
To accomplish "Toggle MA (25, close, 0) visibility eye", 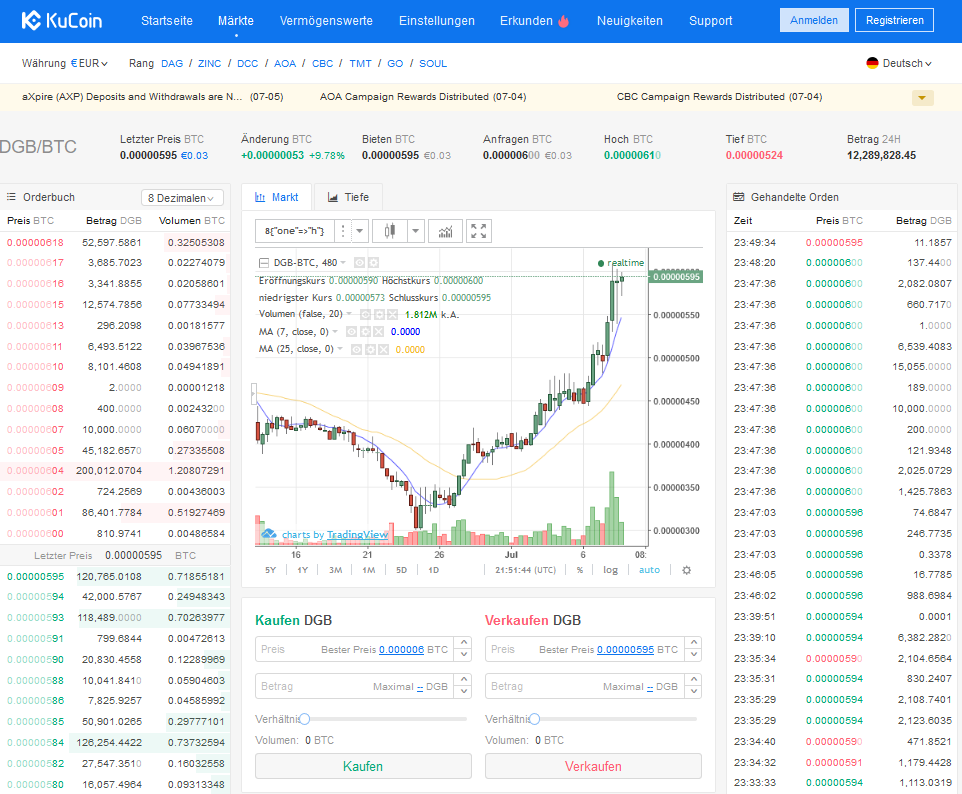I will (356, 350).
